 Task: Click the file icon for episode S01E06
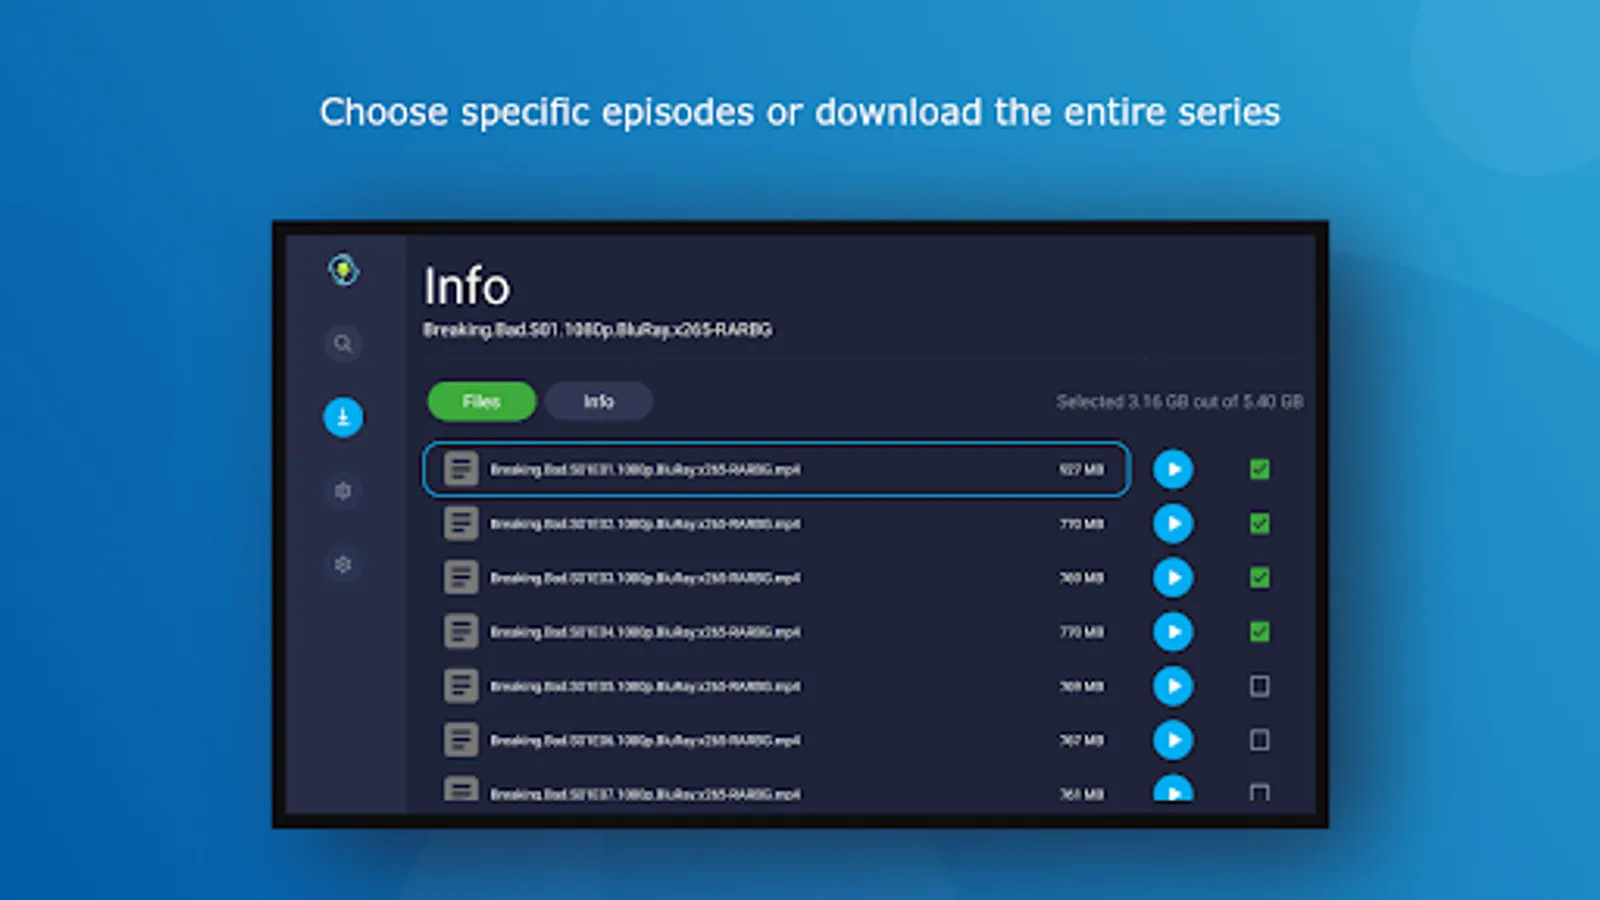(461, 740)
